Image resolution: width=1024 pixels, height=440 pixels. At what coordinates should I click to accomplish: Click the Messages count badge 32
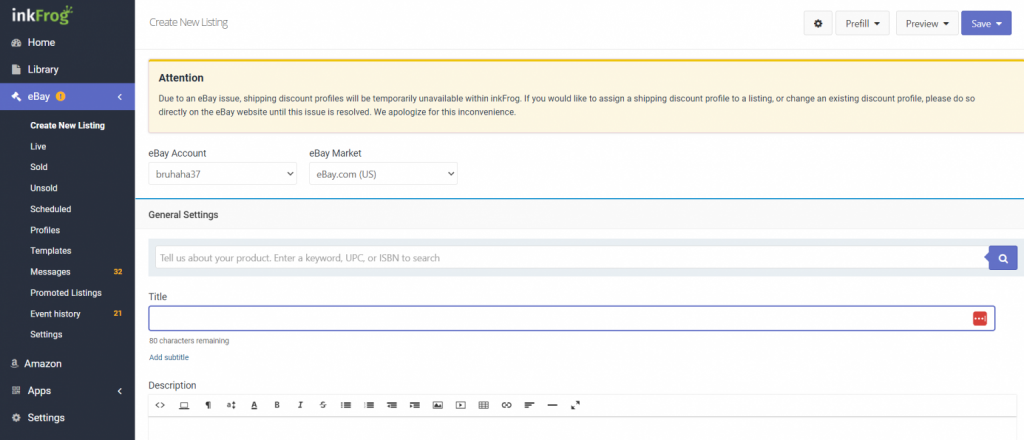pyautogui.click(x=118, y=272)
